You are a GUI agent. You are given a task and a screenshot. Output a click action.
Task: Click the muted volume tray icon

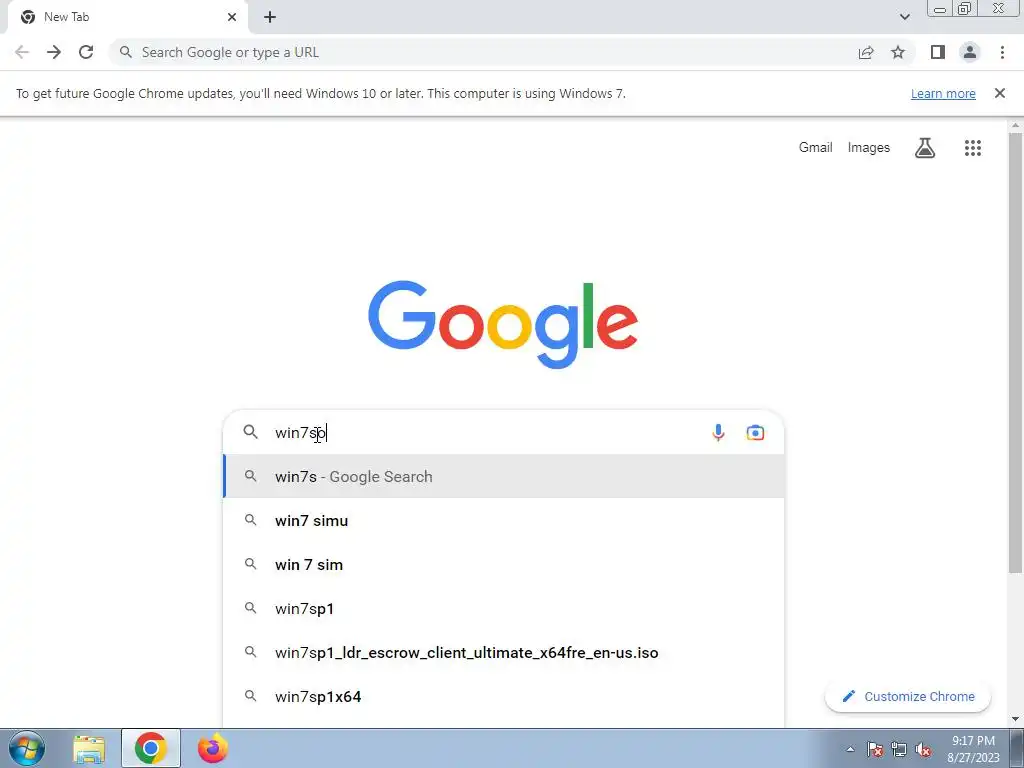(x=923, y=749)
